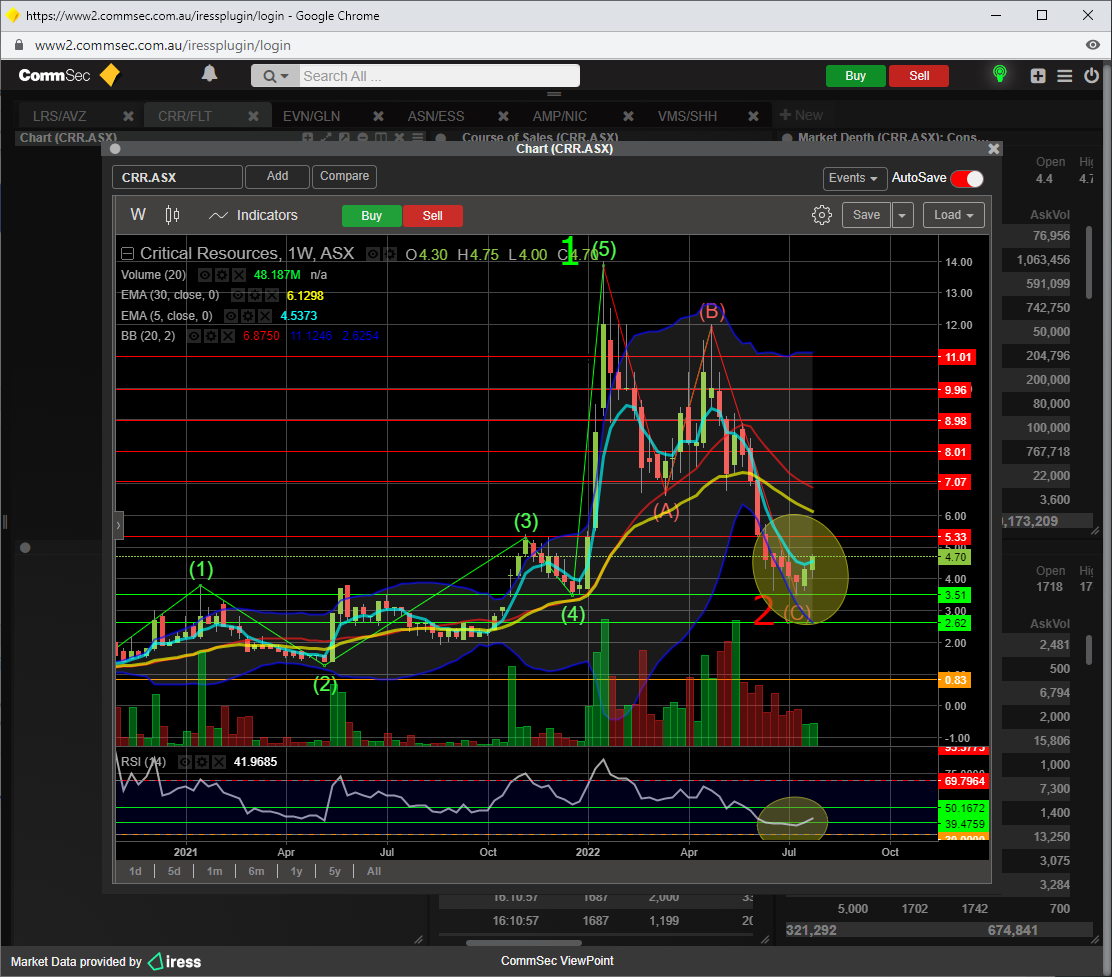Open the hamburger menu in top bar
This screenshot has width=1112, height=977.
1064,76
